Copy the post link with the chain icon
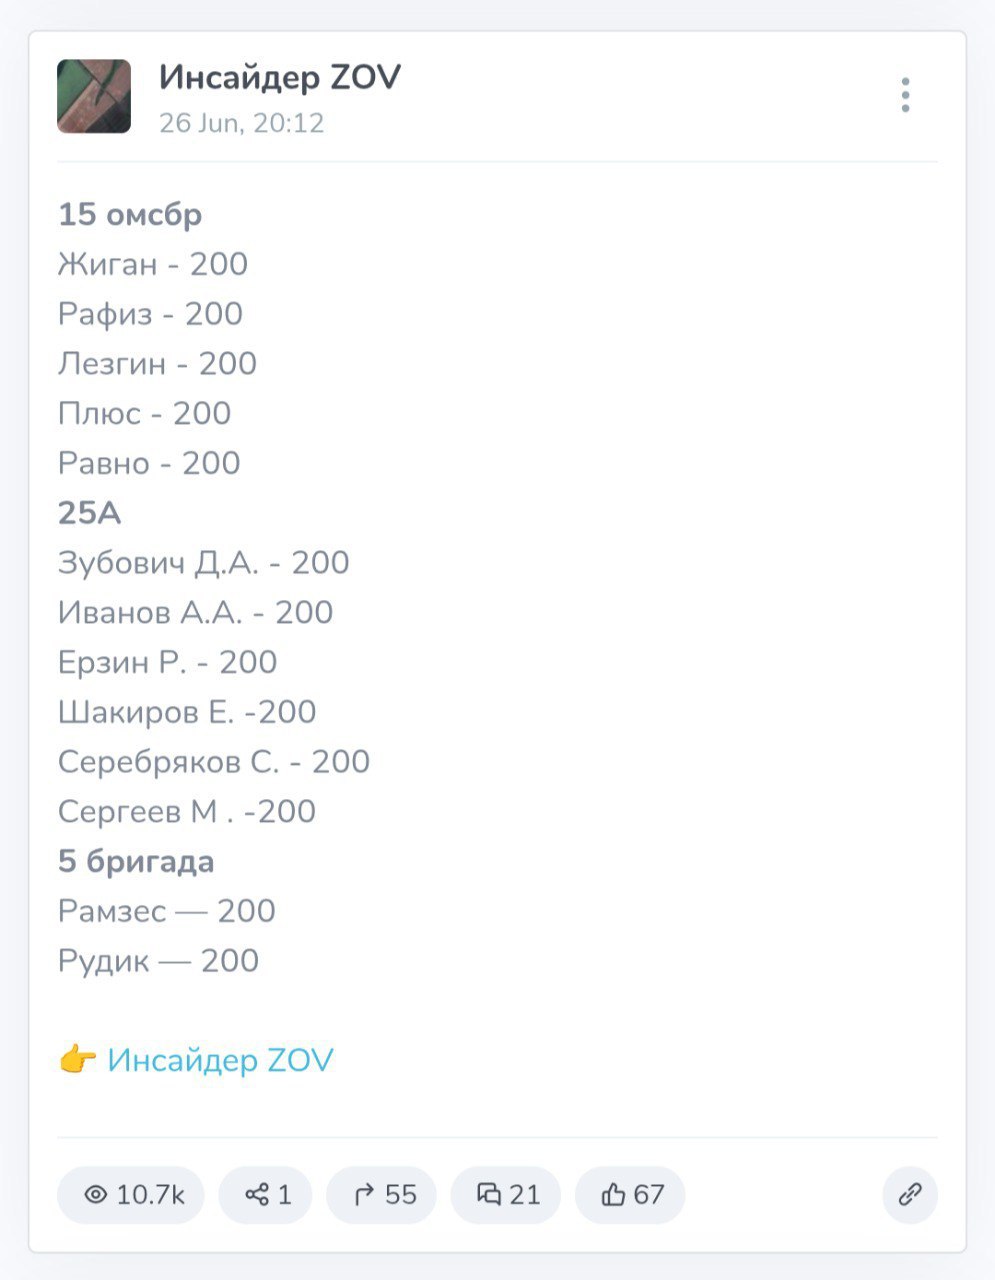 pyautogui.click(x=909, y=1194)
